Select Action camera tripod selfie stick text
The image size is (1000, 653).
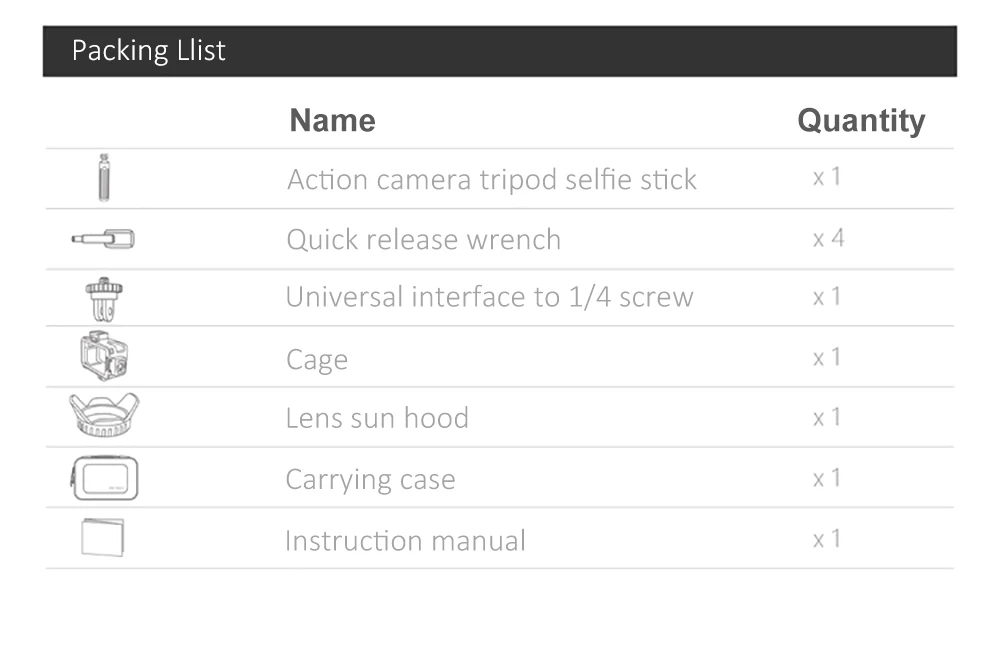[x=492, y=179]
